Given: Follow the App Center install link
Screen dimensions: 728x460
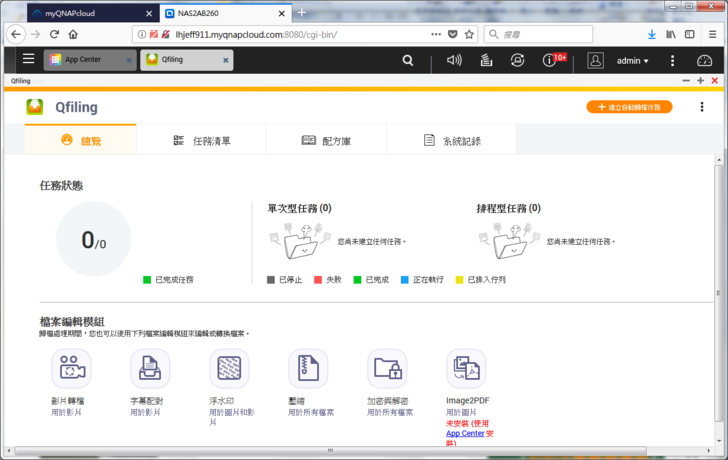Looking at the screenshot, I should [465, 434].
